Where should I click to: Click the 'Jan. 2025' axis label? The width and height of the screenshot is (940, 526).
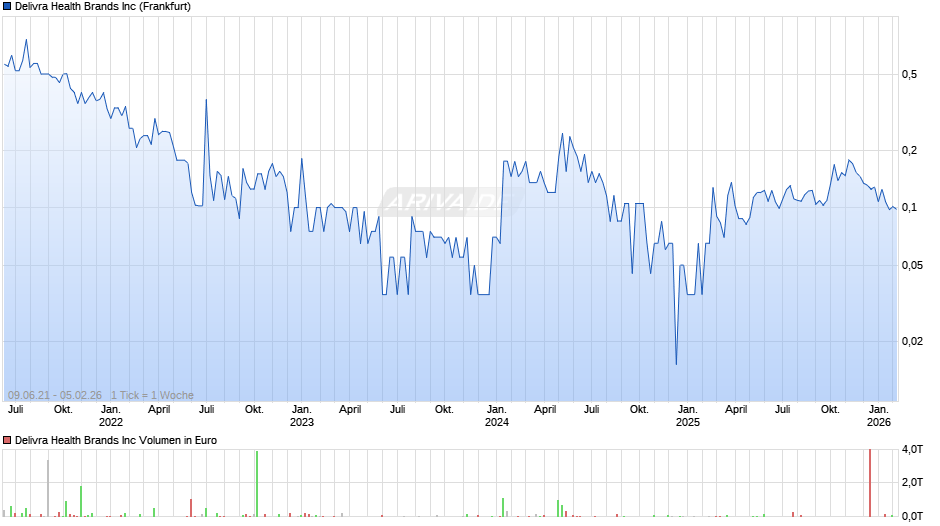[x=688, y=416]
